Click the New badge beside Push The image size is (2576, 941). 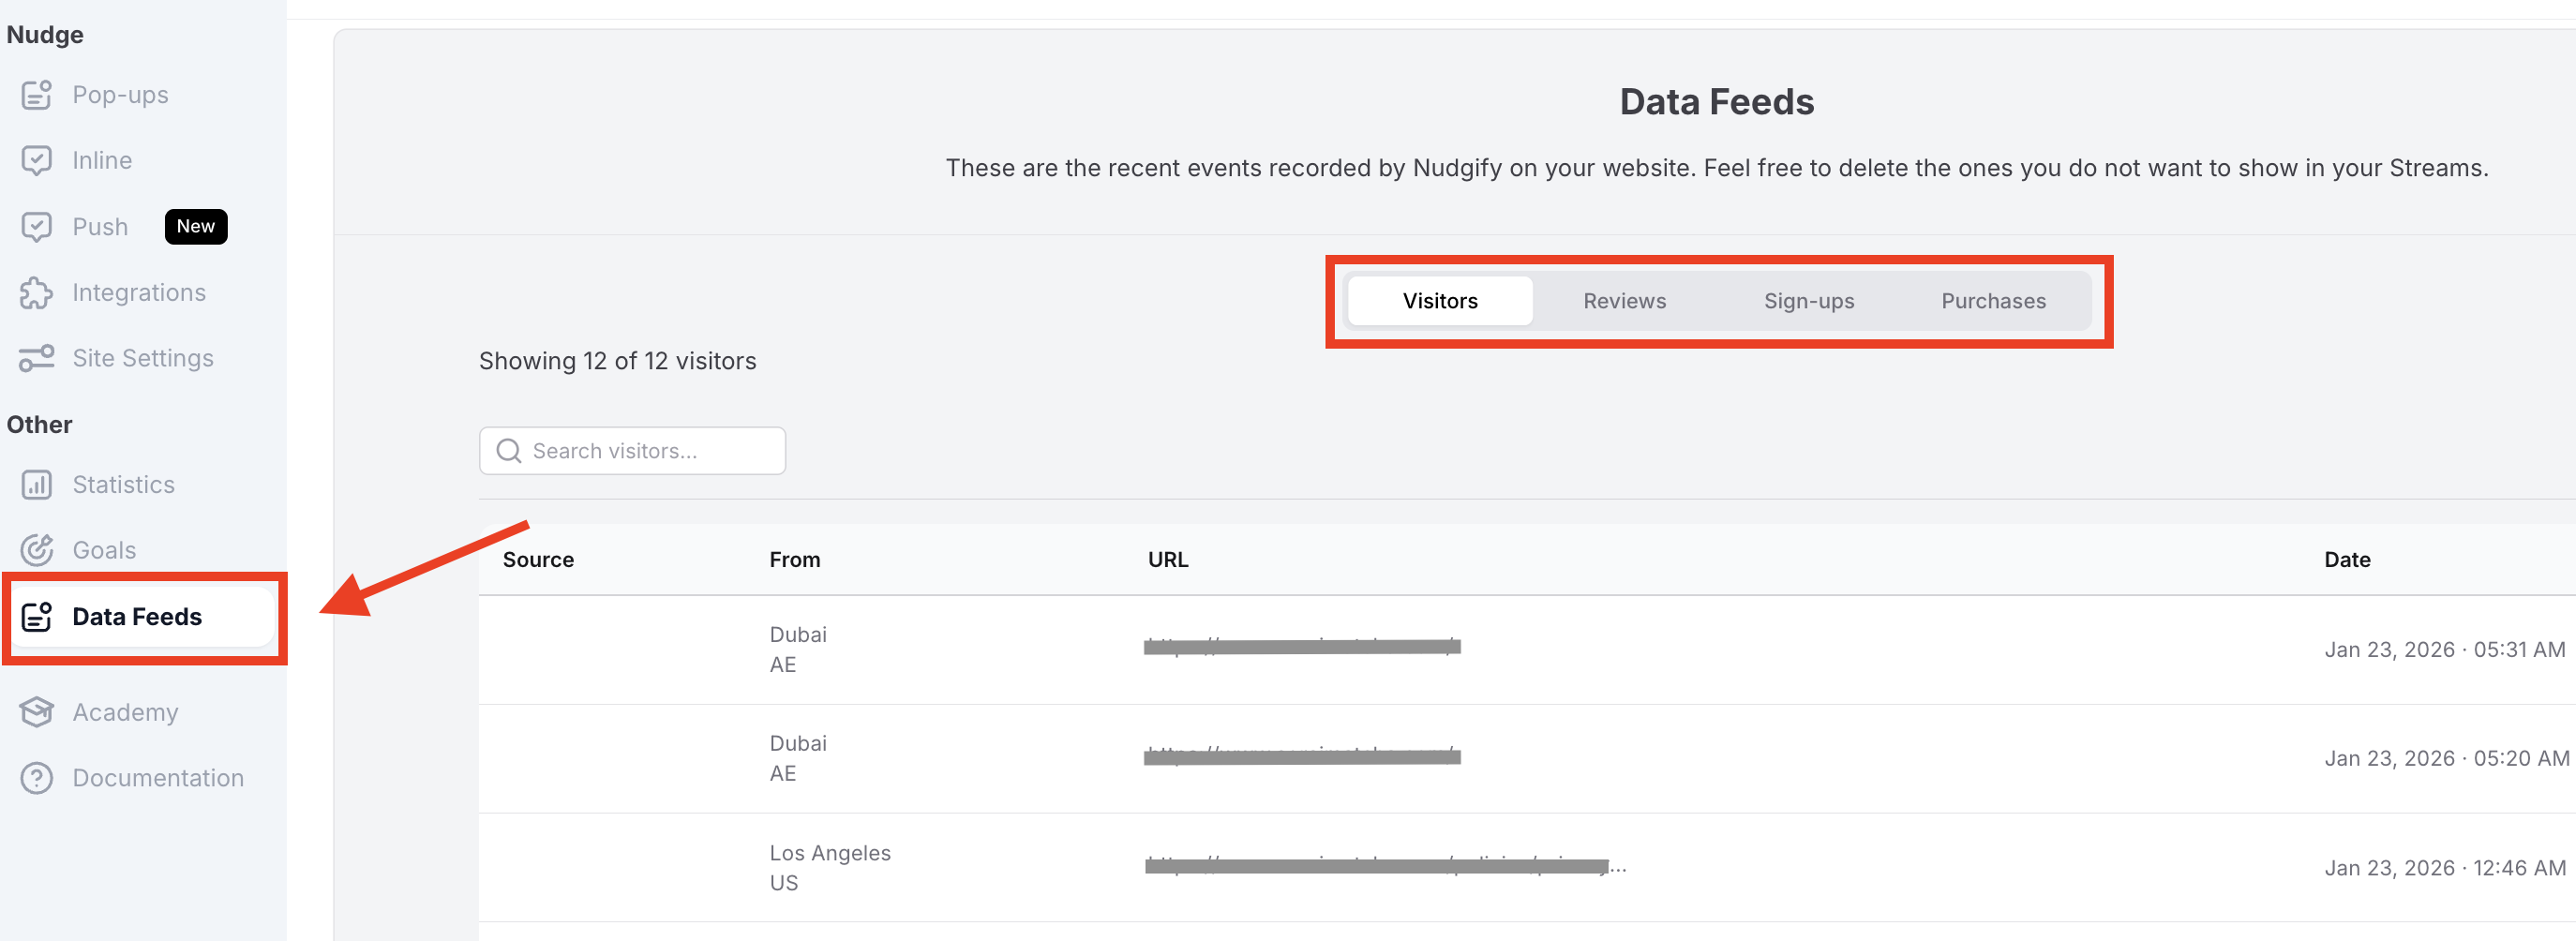[x=196, y=227]
